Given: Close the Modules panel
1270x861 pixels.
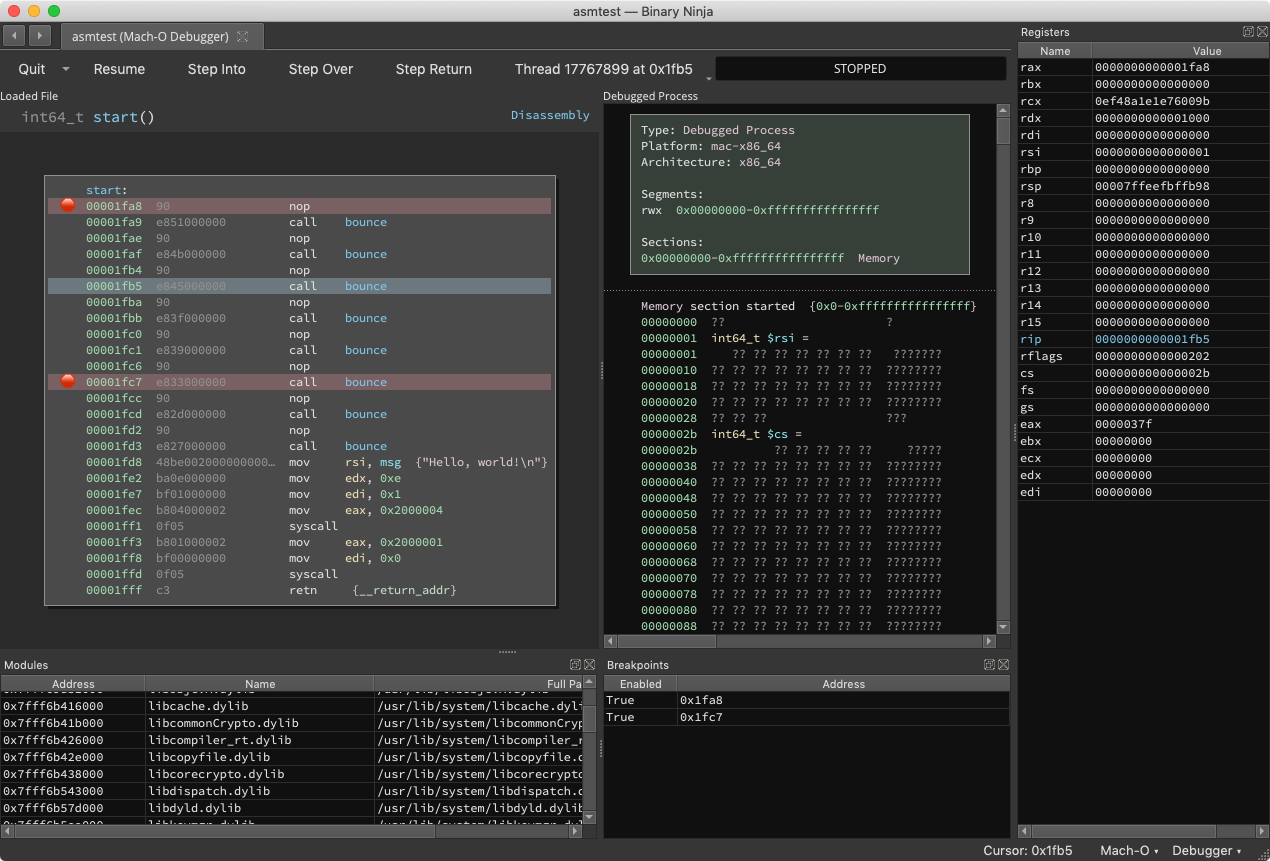Looking at the screenshot, I should 589,665.
